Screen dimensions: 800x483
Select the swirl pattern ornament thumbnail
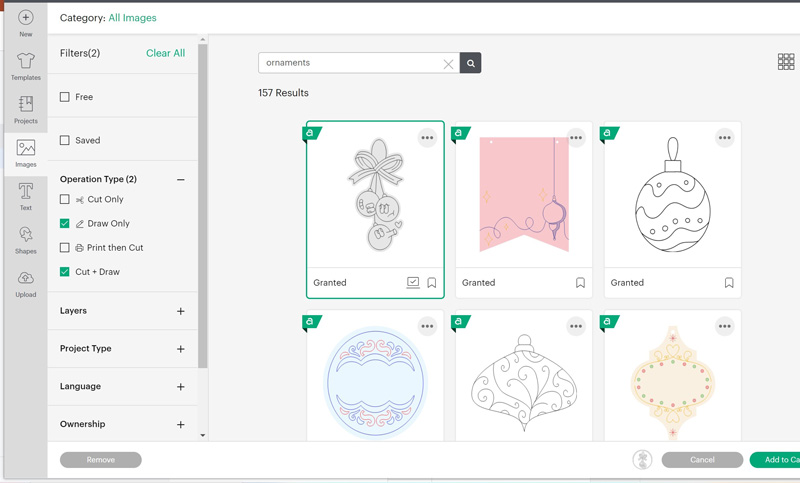point(524,384)
